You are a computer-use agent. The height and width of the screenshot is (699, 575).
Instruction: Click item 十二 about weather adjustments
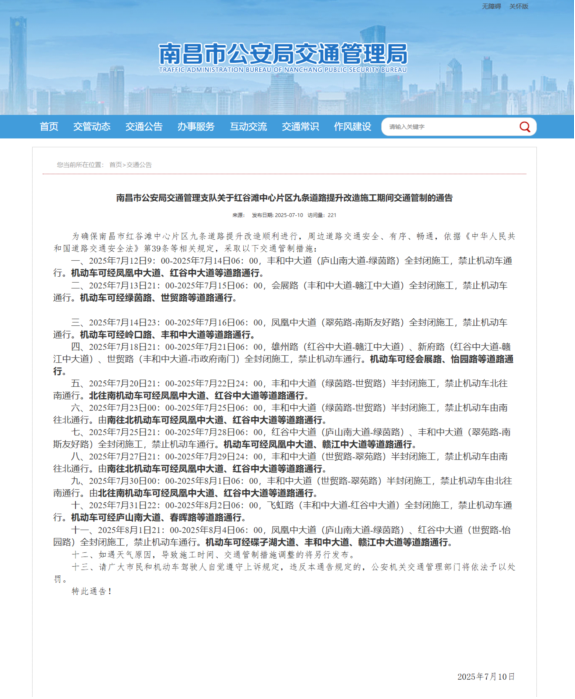(x=214, y=555)
